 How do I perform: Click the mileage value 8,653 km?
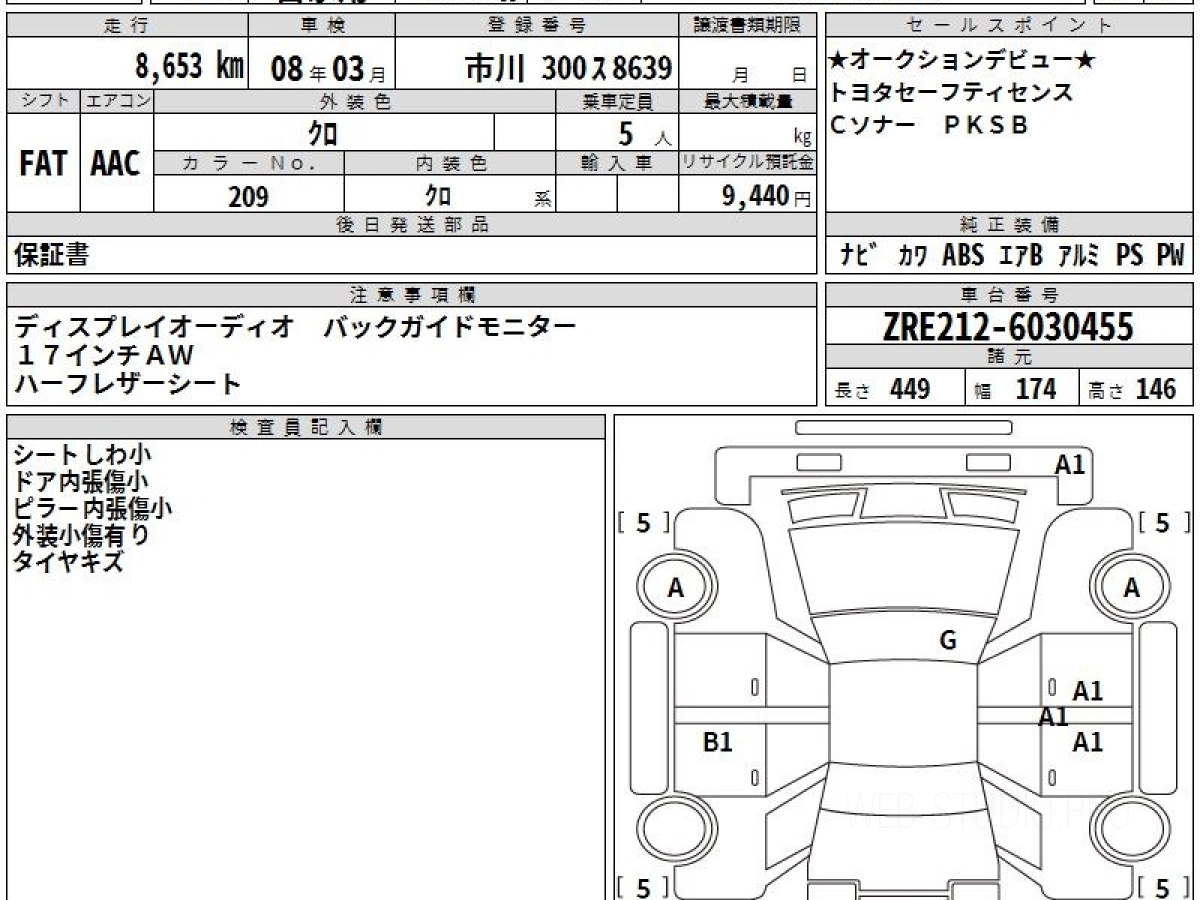coord(190,66)
